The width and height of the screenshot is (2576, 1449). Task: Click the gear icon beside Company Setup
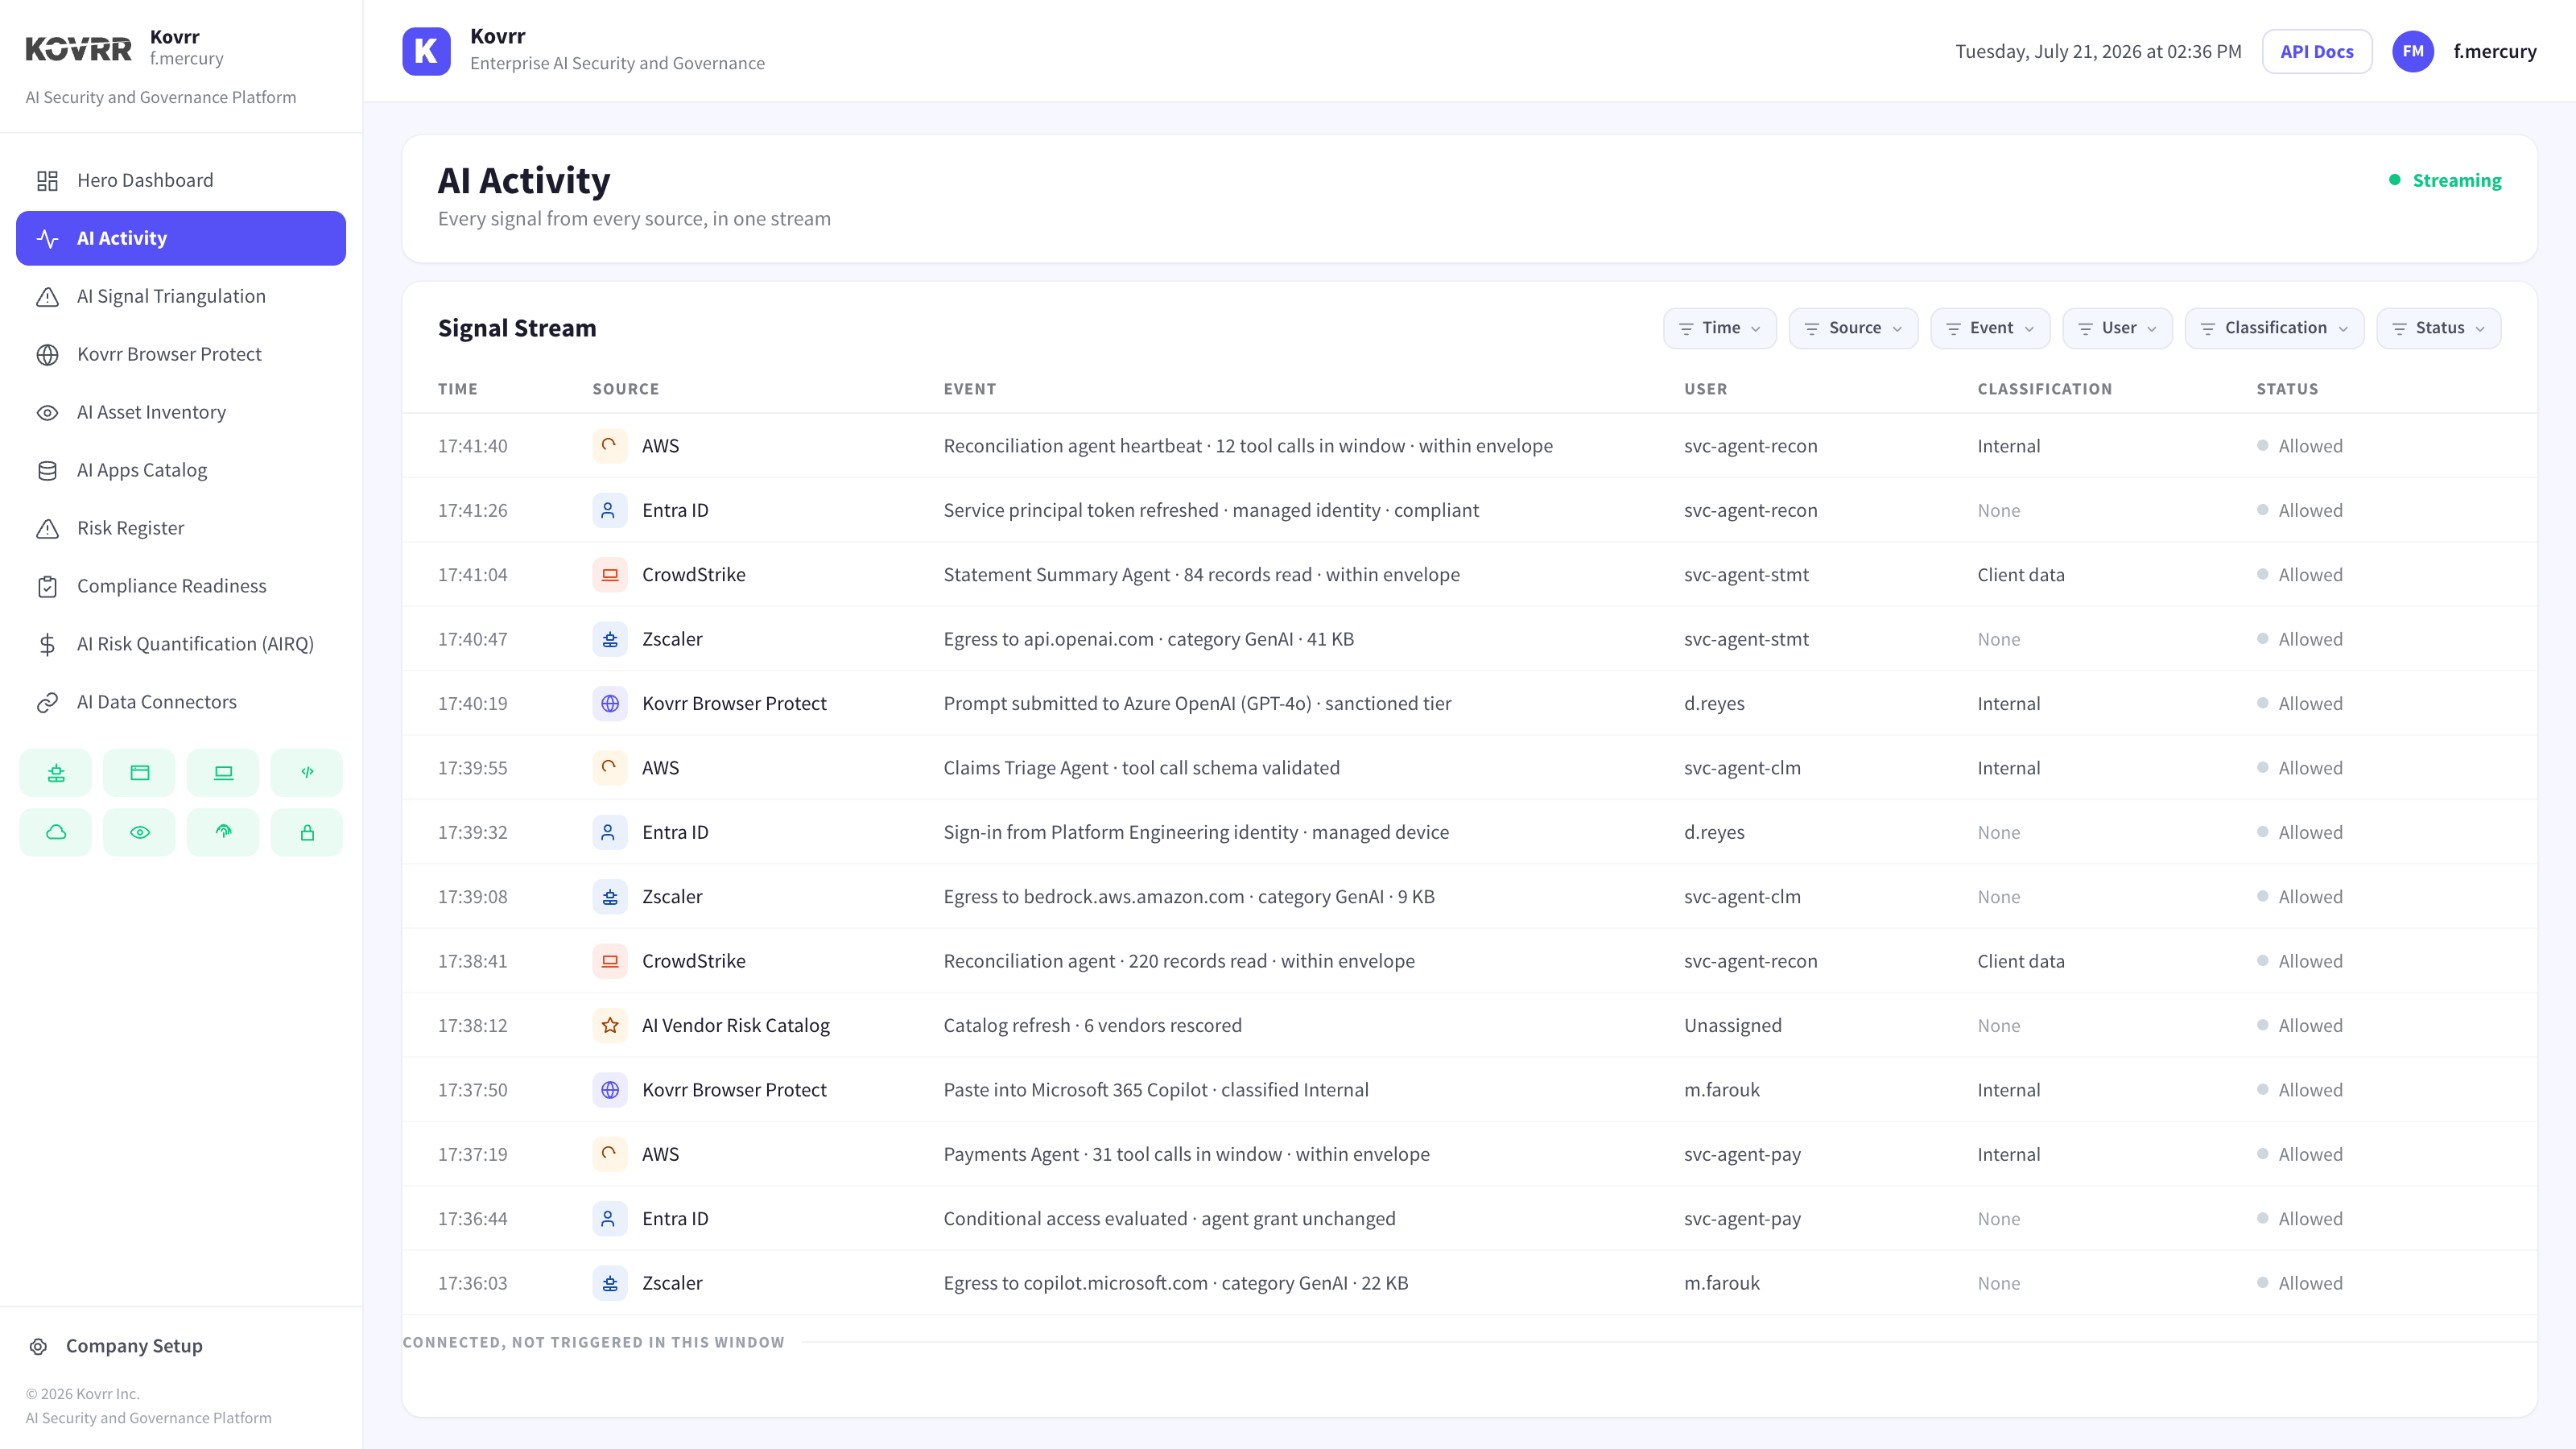click(x=38, y=1346)
